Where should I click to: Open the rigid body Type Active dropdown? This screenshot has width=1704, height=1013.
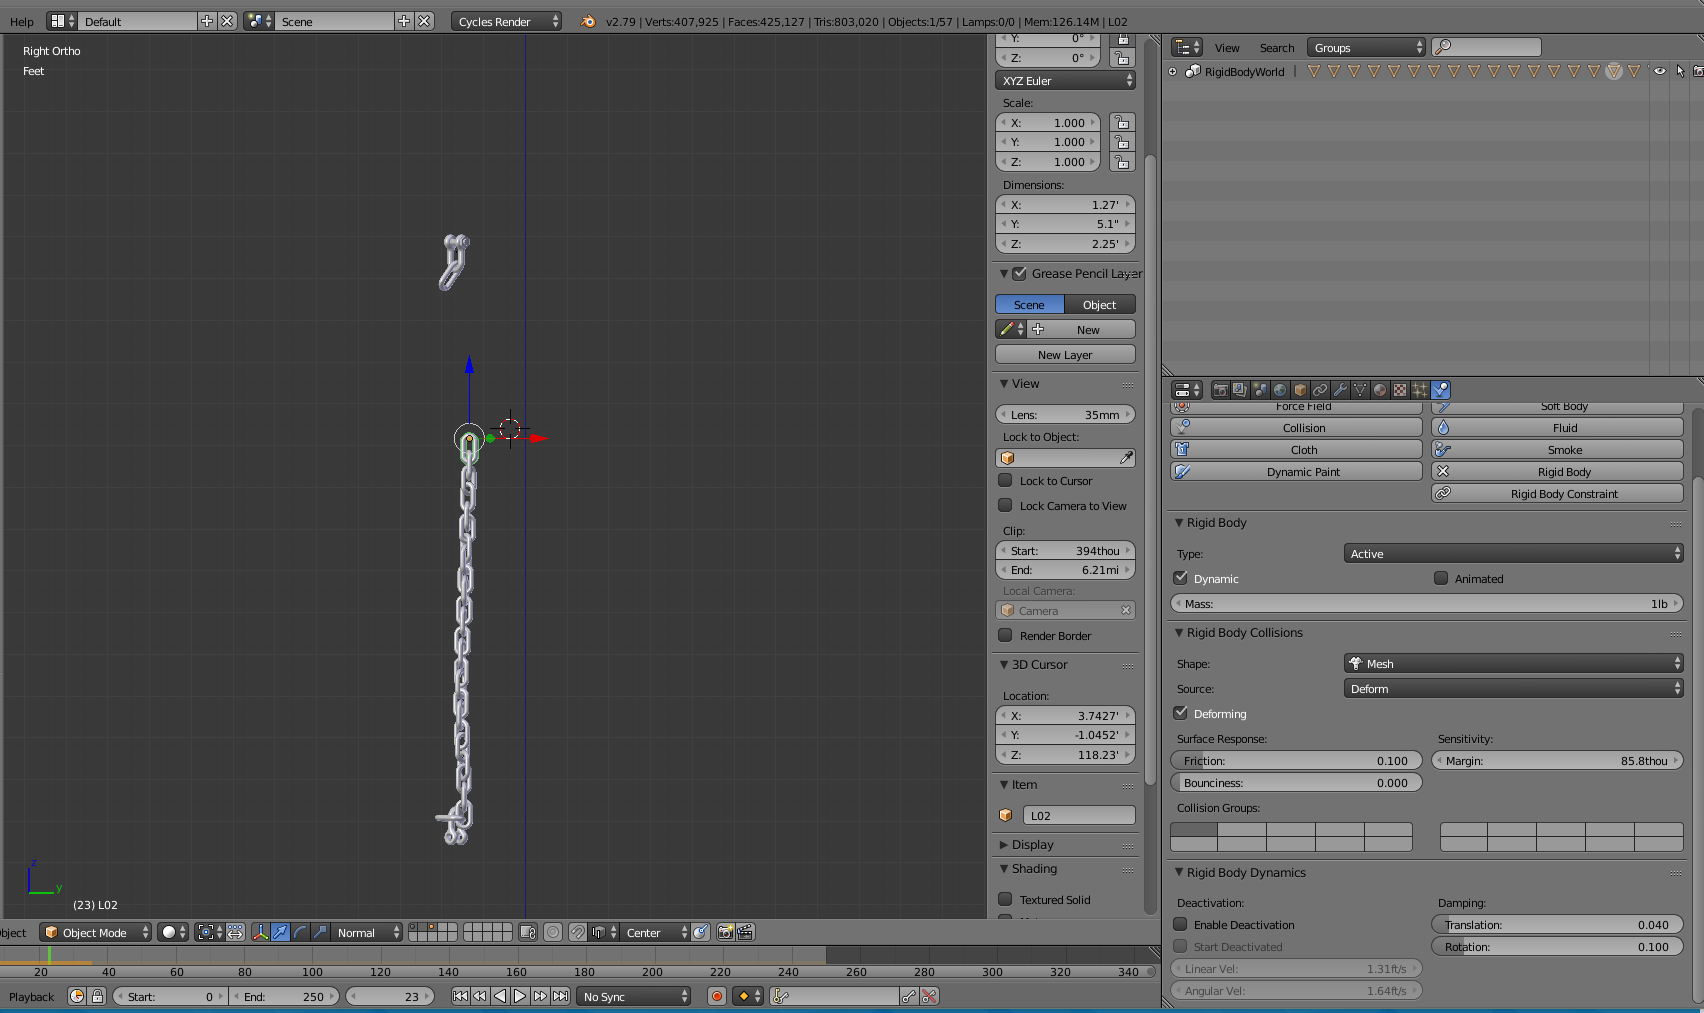point(1514,553)
